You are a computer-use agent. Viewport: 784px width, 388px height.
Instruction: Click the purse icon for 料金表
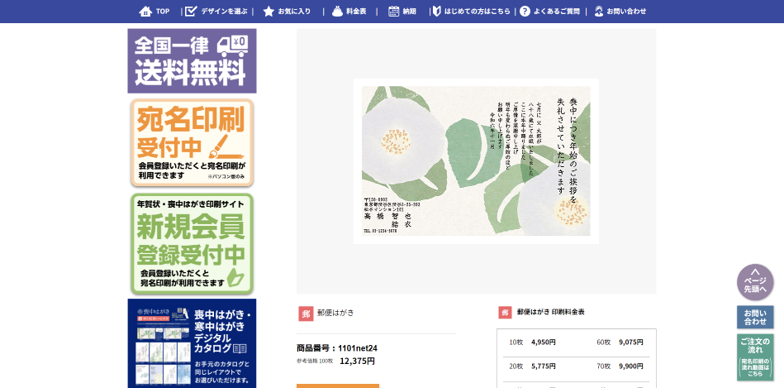pyautogui.click(x=337, y=11)
